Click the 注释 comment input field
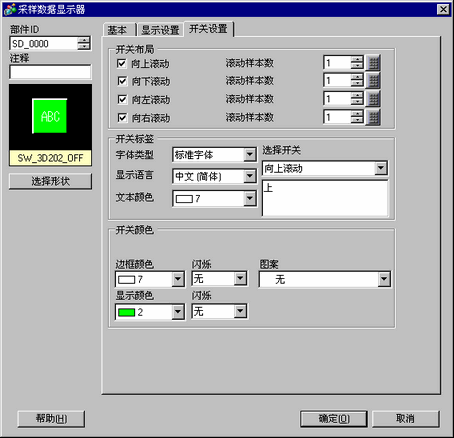Viewport: 454px width, 438px height. (x=50, y=72)
